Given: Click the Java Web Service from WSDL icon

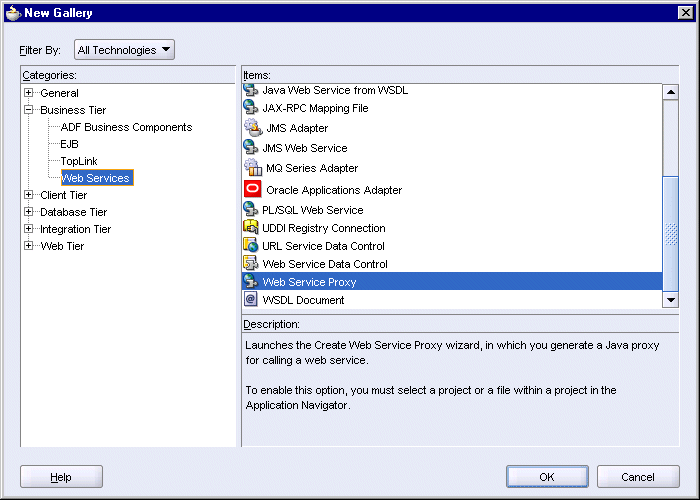Looking at the screenshot, I should [250, 90].
